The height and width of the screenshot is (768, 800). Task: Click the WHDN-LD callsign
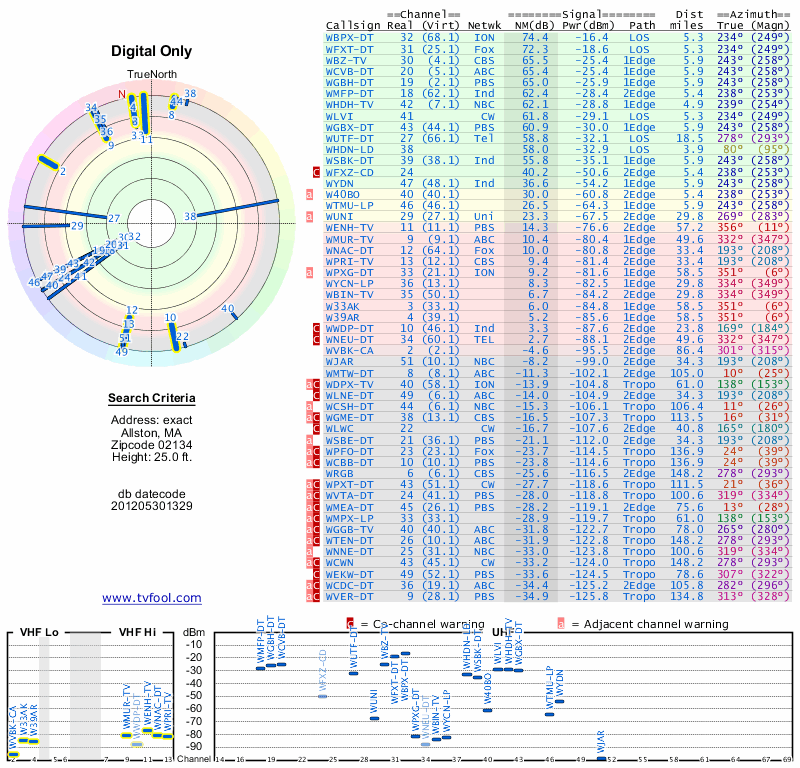[x=349, y=150]
